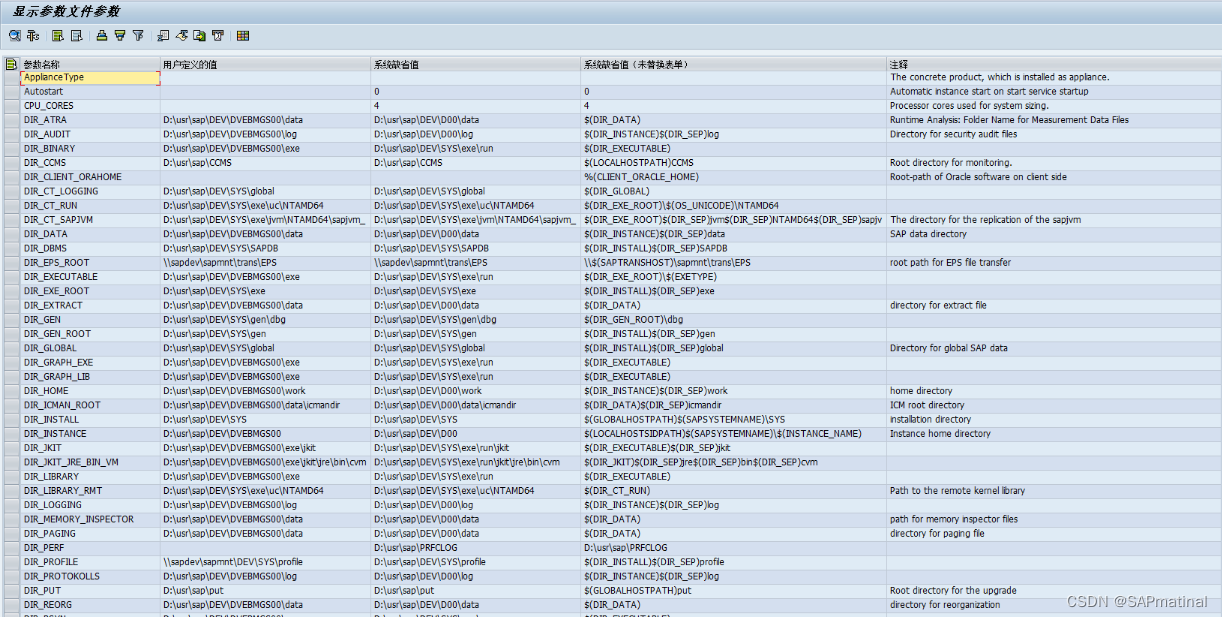Sort the list in ascending order
The image size is (1222, 617).
click(102, 36)
